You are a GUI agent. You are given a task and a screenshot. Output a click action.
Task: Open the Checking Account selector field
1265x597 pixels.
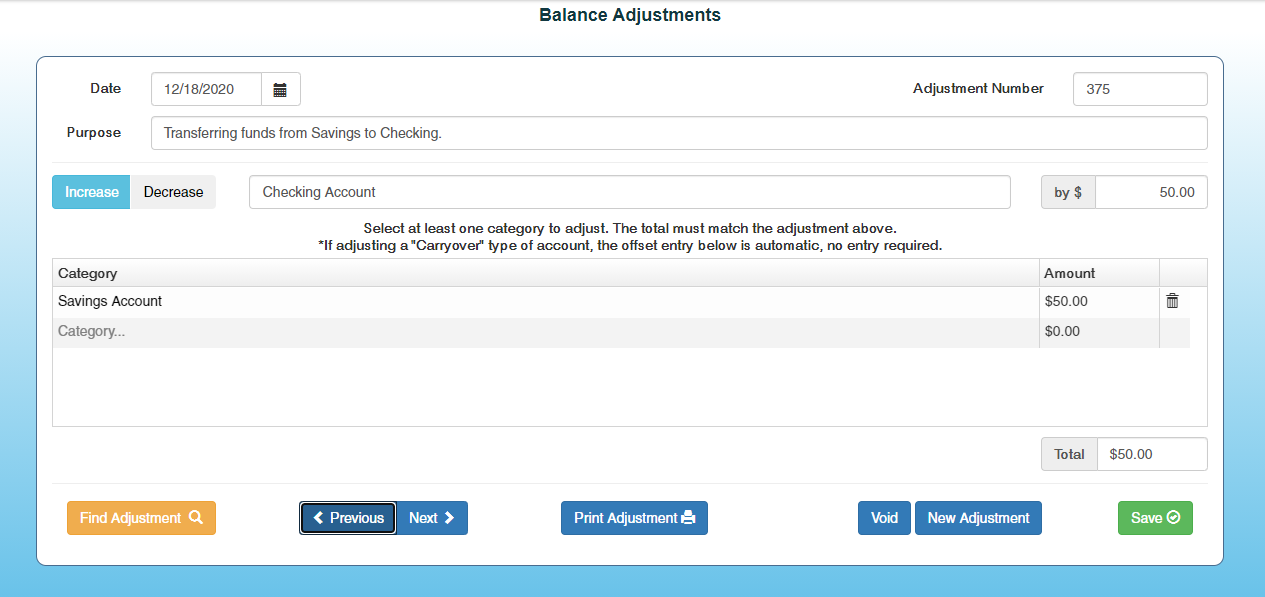[x=629, y=192]
